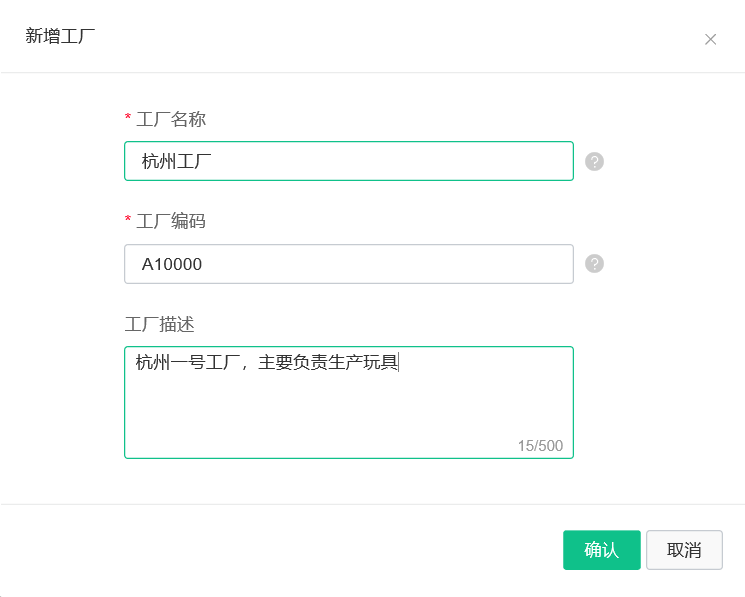
Task: Open help tooltip beside 工厂编码 field
Action: pyautogui.click(x=594, y=264)
